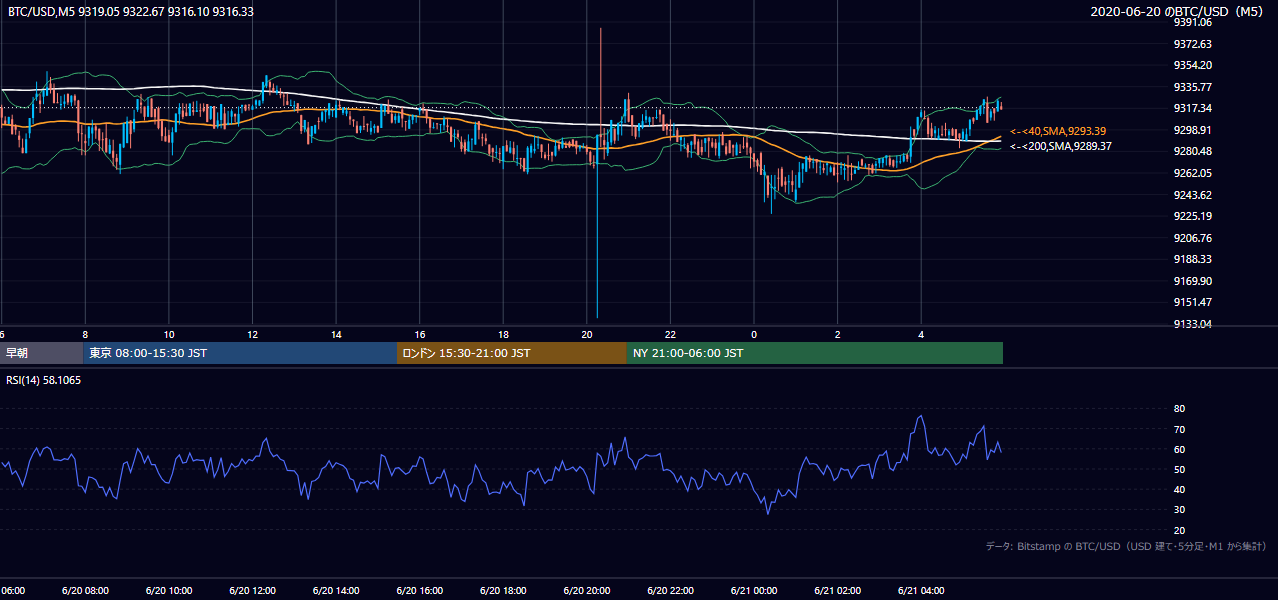
Task: Click the NY 21:00-06:00 JST session bar
Action: 815,353
